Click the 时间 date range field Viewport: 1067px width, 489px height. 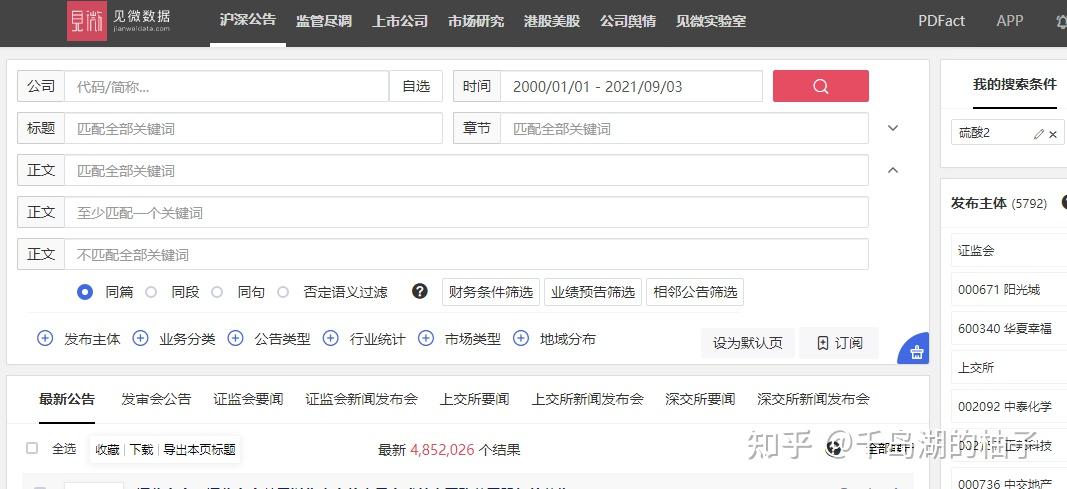click(631, 86)
